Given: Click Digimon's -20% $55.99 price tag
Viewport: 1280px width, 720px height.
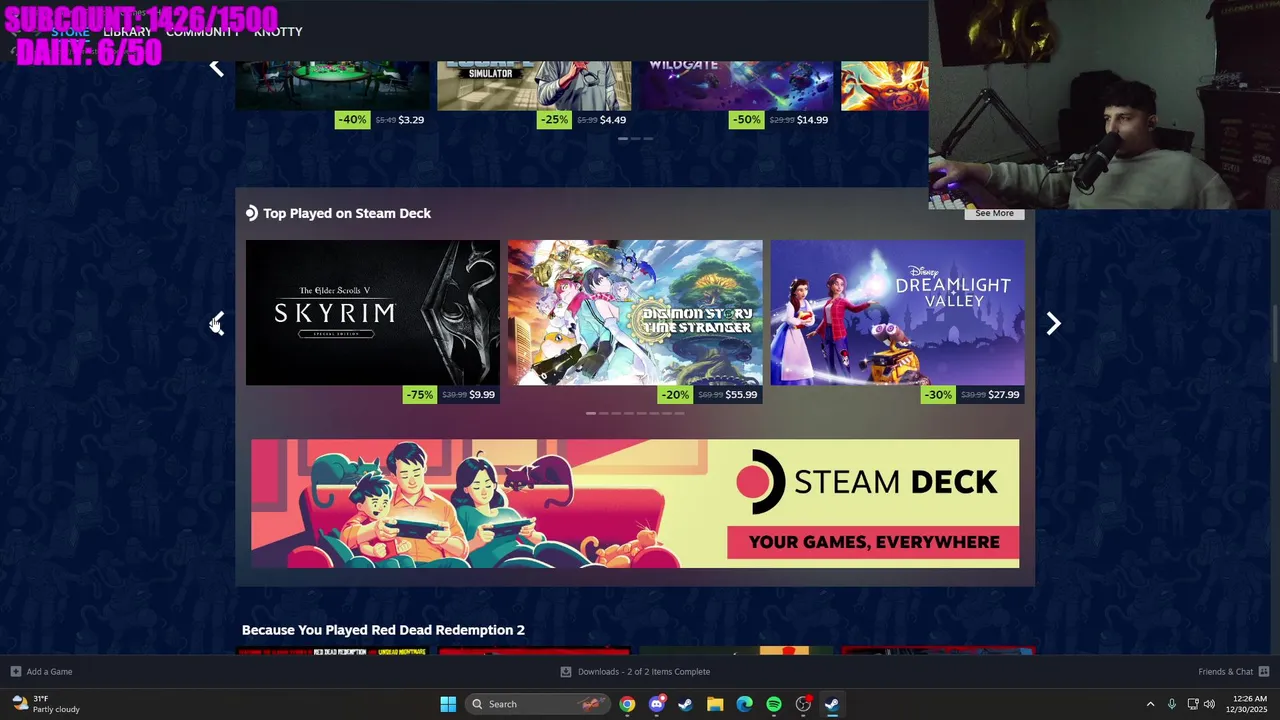Looking at the screenshot, I should (710, 394).
